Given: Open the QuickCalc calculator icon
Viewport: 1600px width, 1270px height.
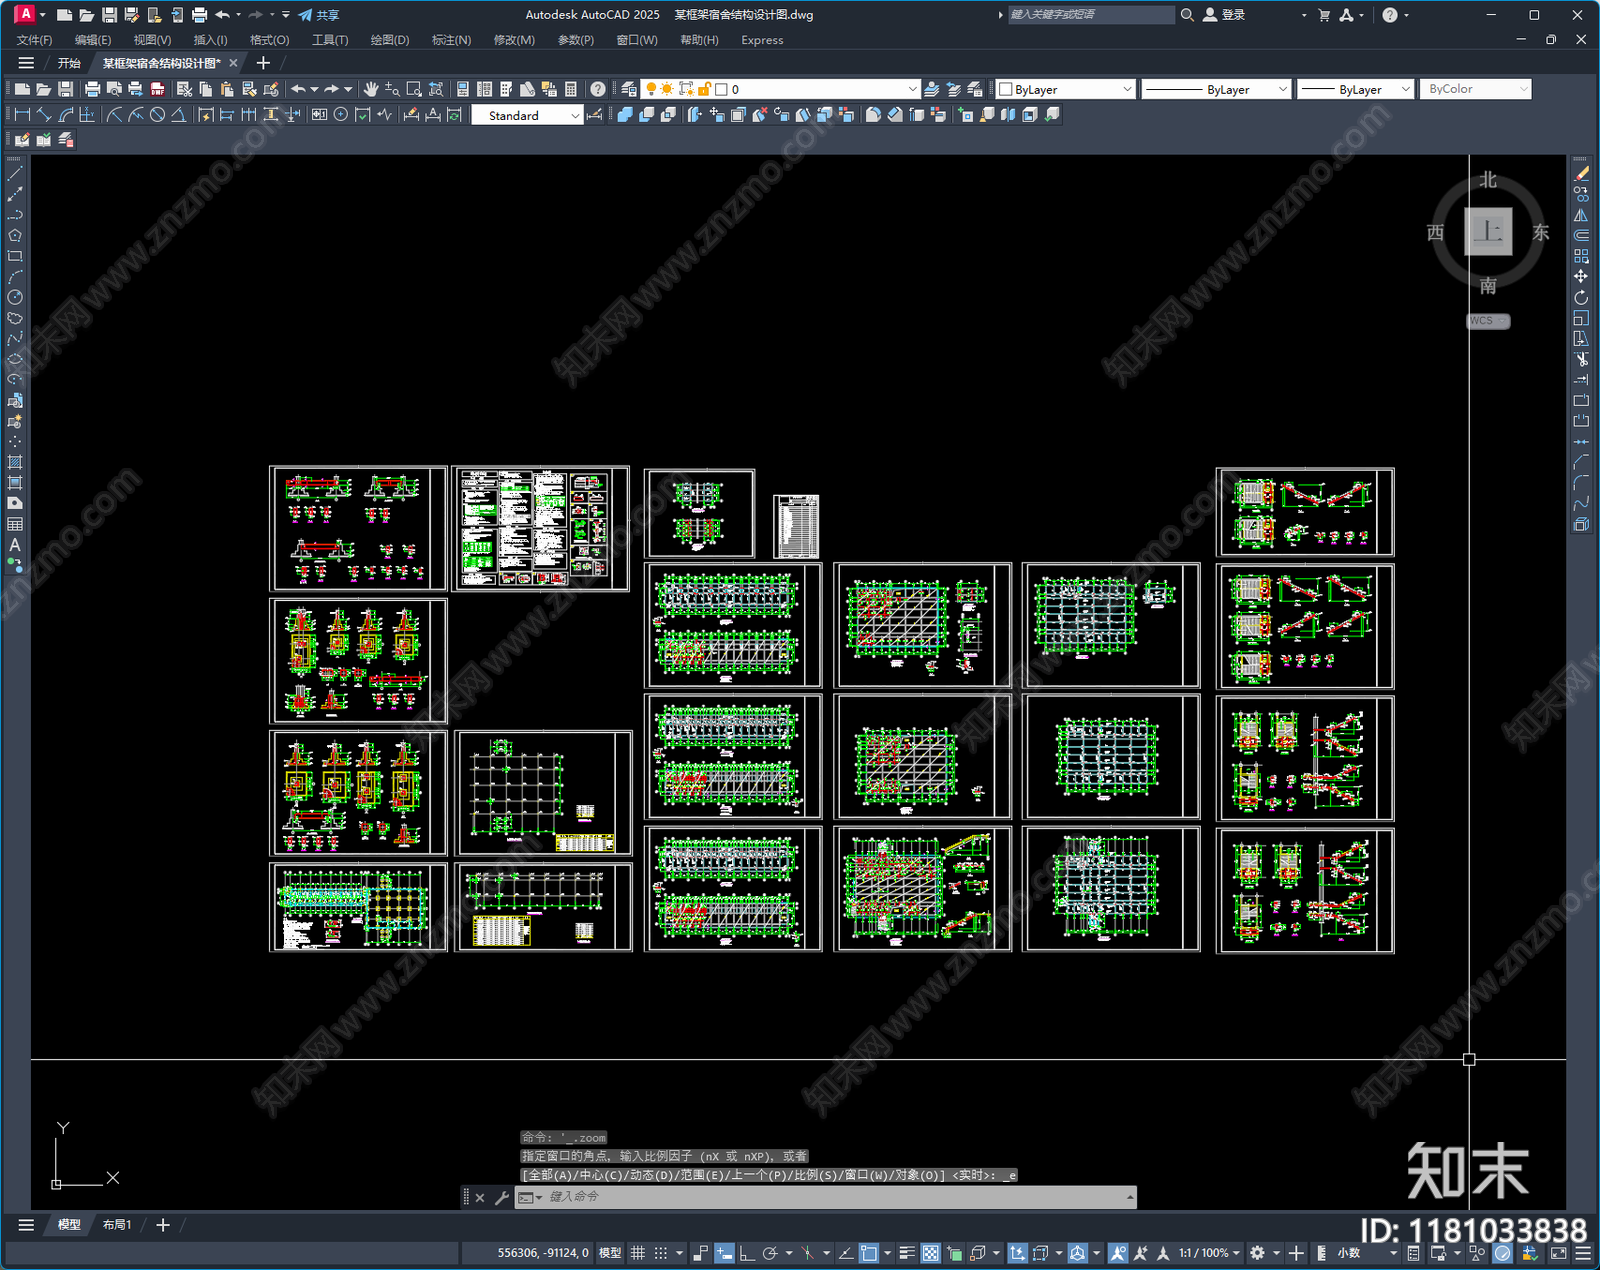Looking at the screenshot, I should click(x=571, y=89).
